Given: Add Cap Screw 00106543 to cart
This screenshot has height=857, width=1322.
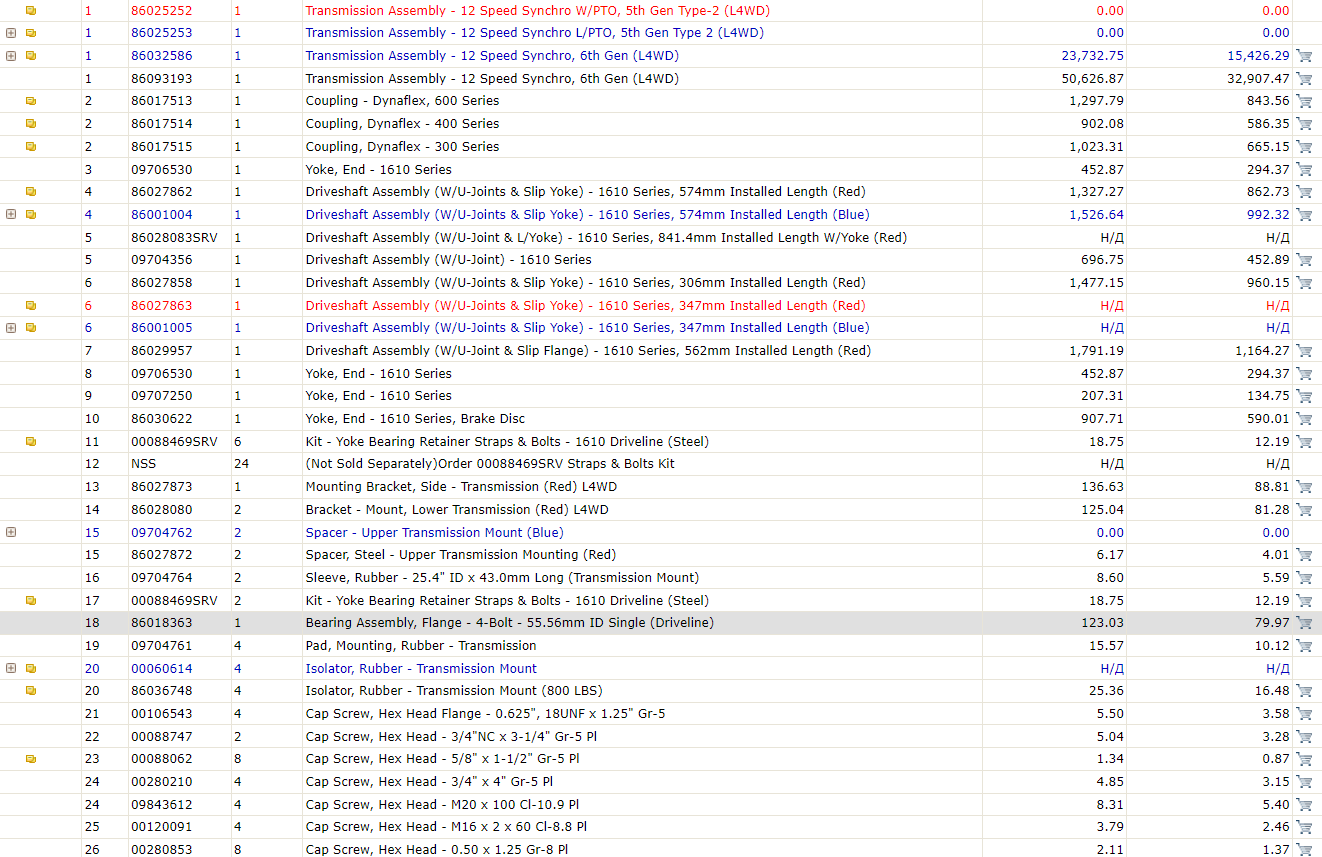Looking at the screenshot, I should pyautogui.click(x=1304, y=714).
